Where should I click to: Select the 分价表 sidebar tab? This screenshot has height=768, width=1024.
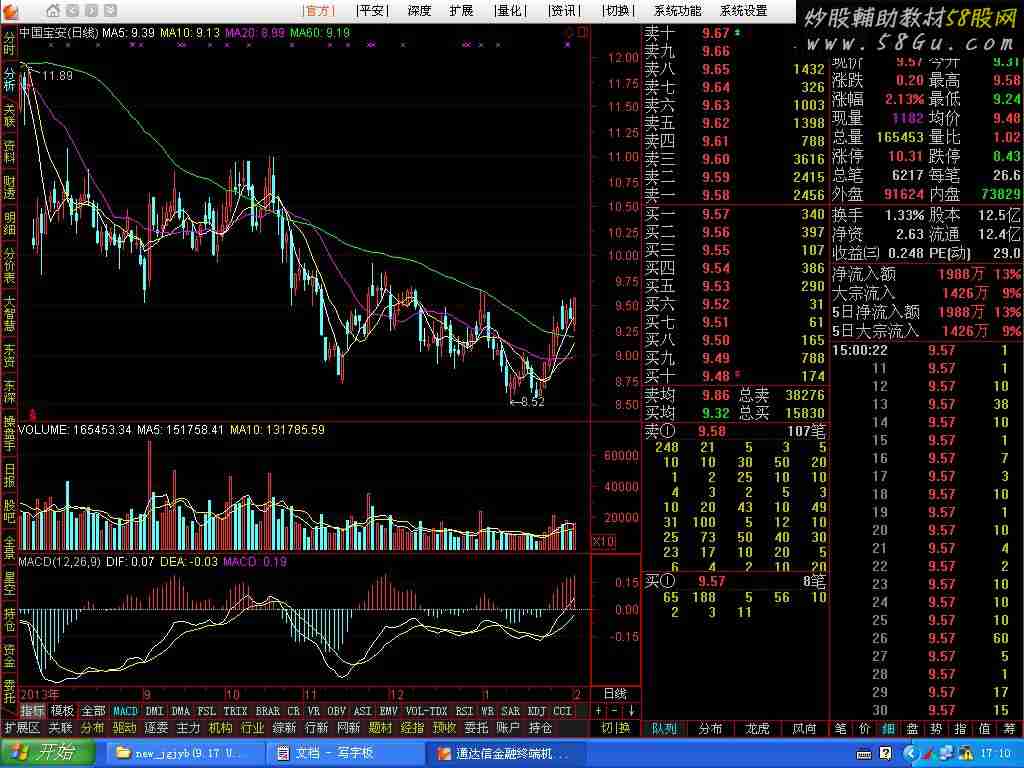9,266
